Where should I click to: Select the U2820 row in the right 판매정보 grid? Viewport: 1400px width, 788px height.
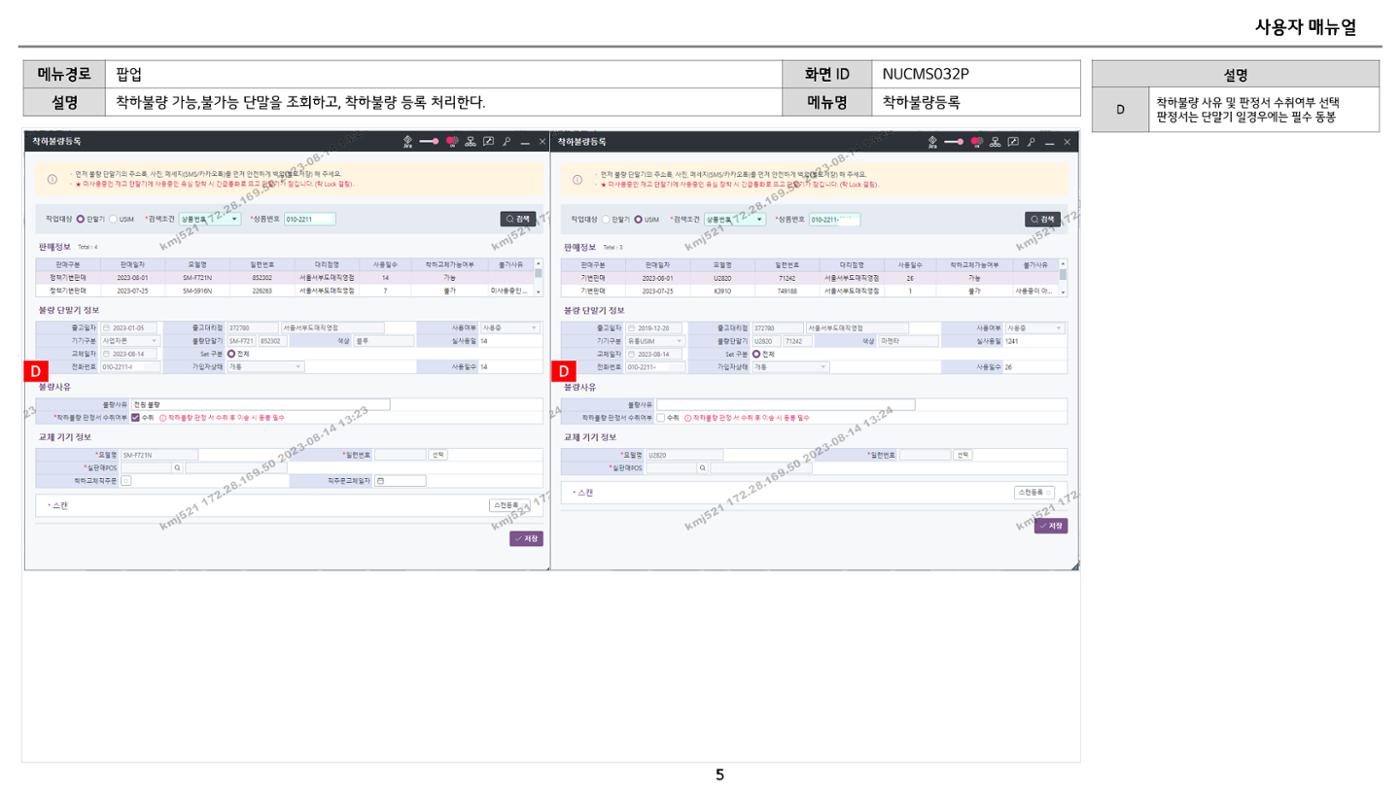click(810, 278)
